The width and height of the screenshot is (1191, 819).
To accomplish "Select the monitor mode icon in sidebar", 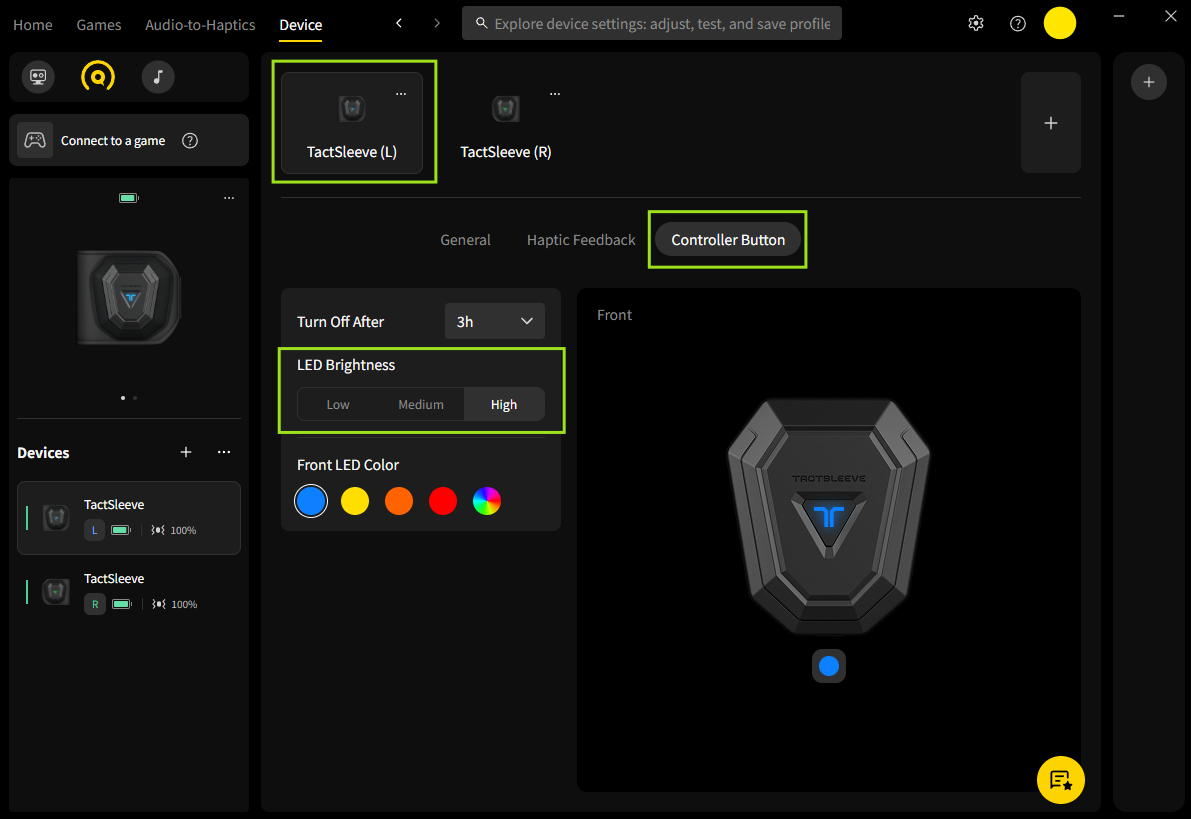I will 38,77.
